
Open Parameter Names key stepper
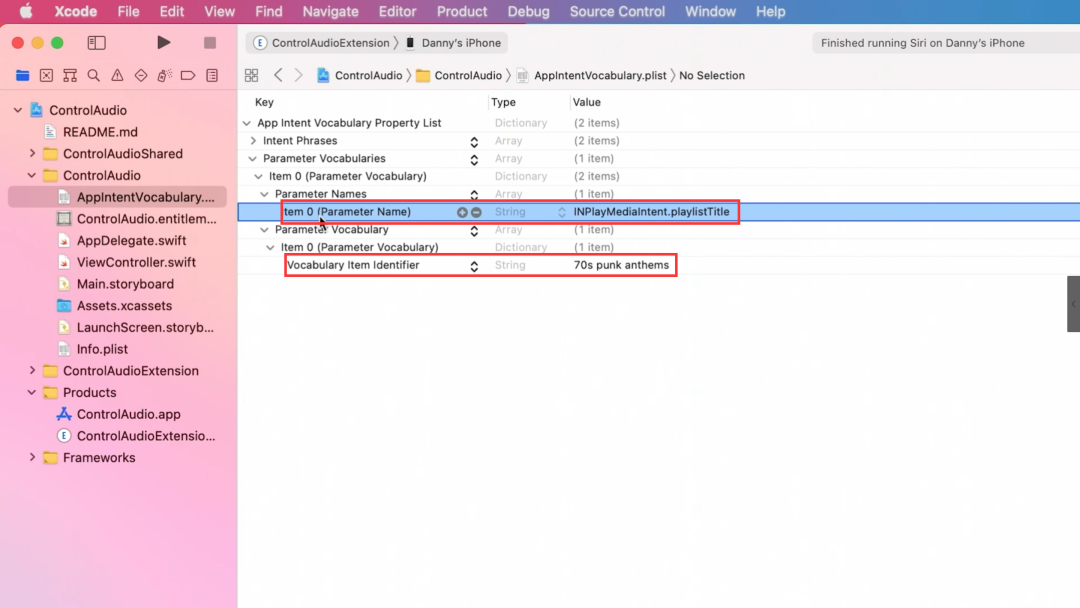click(x=474, y=195)
